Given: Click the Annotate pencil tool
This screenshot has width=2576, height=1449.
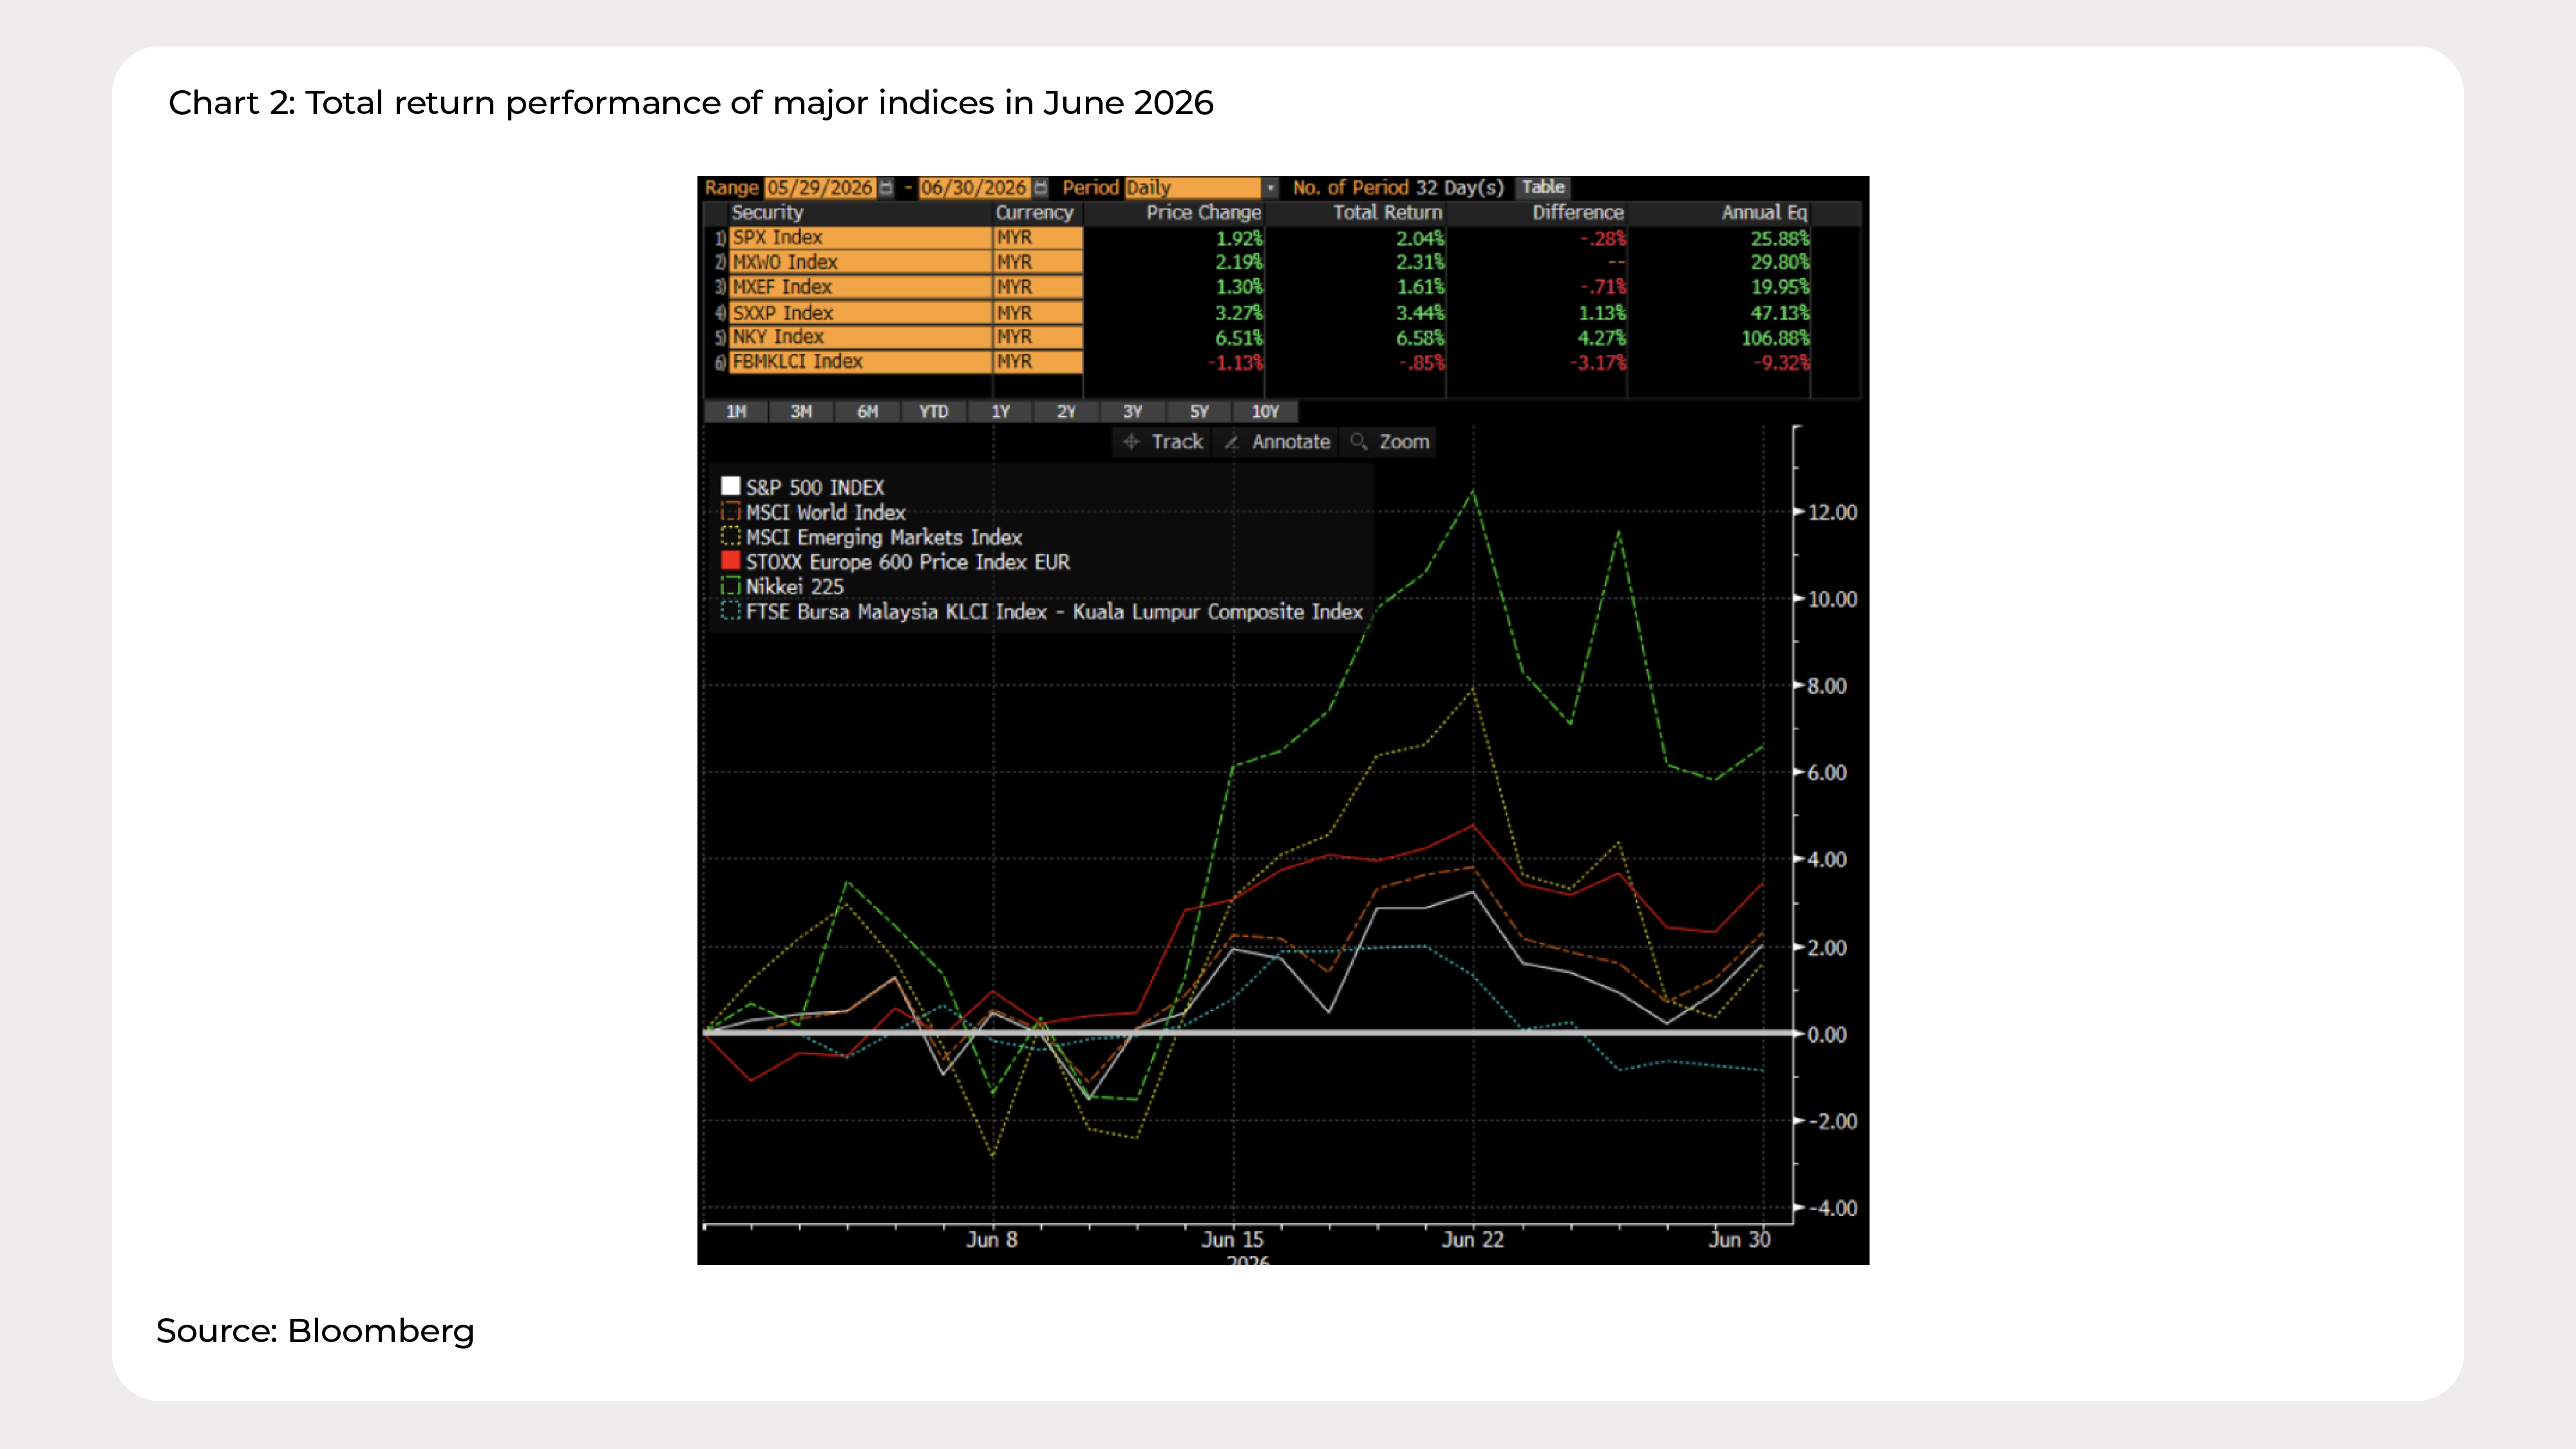Looking at the screenshot, I should pos(1277,442).
